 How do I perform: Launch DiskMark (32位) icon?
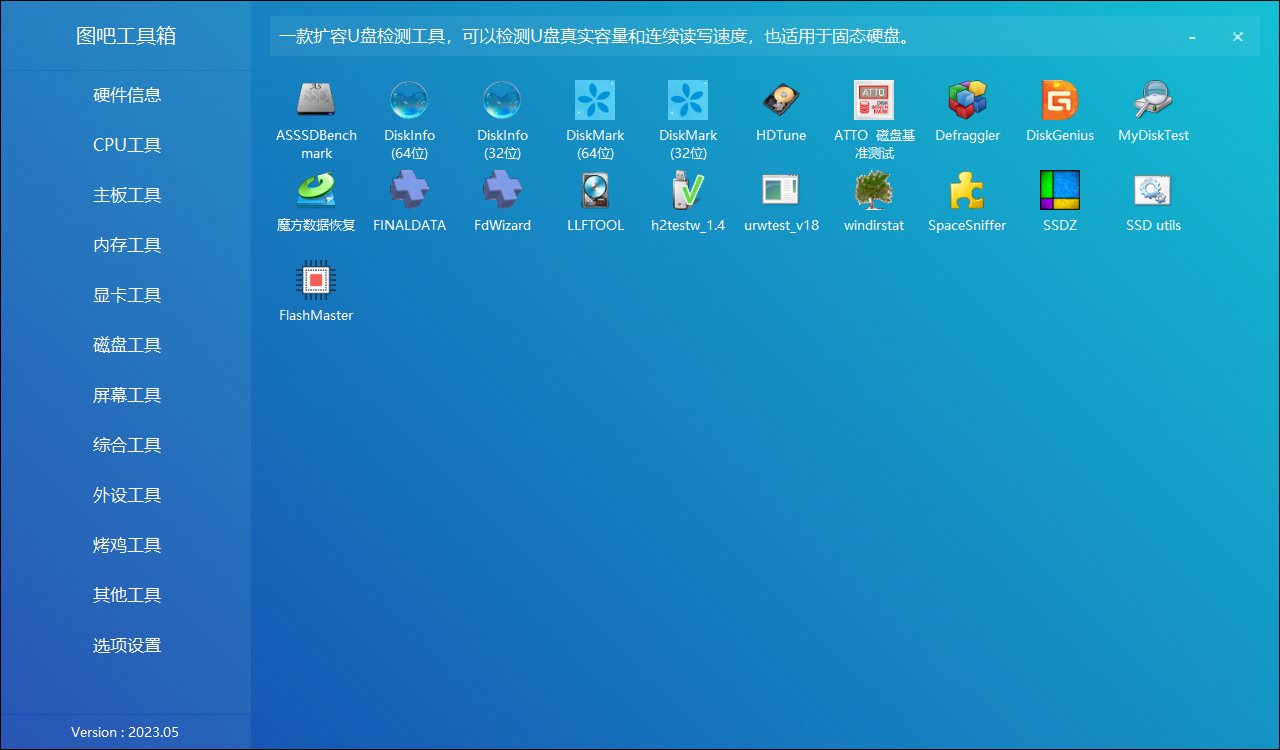[688, 100]
